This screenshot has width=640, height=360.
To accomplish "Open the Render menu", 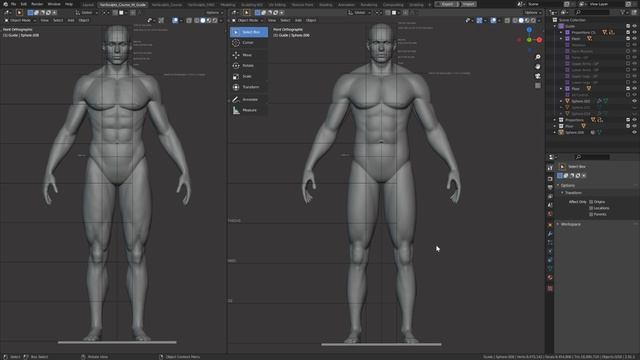I will click(x=37, y=4).
